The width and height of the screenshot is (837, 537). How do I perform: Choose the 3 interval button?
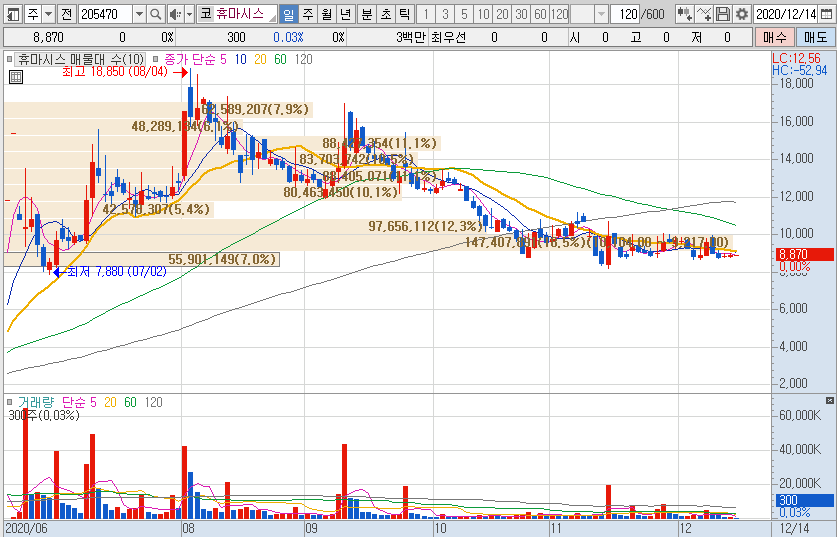click(x=445, y=14)
